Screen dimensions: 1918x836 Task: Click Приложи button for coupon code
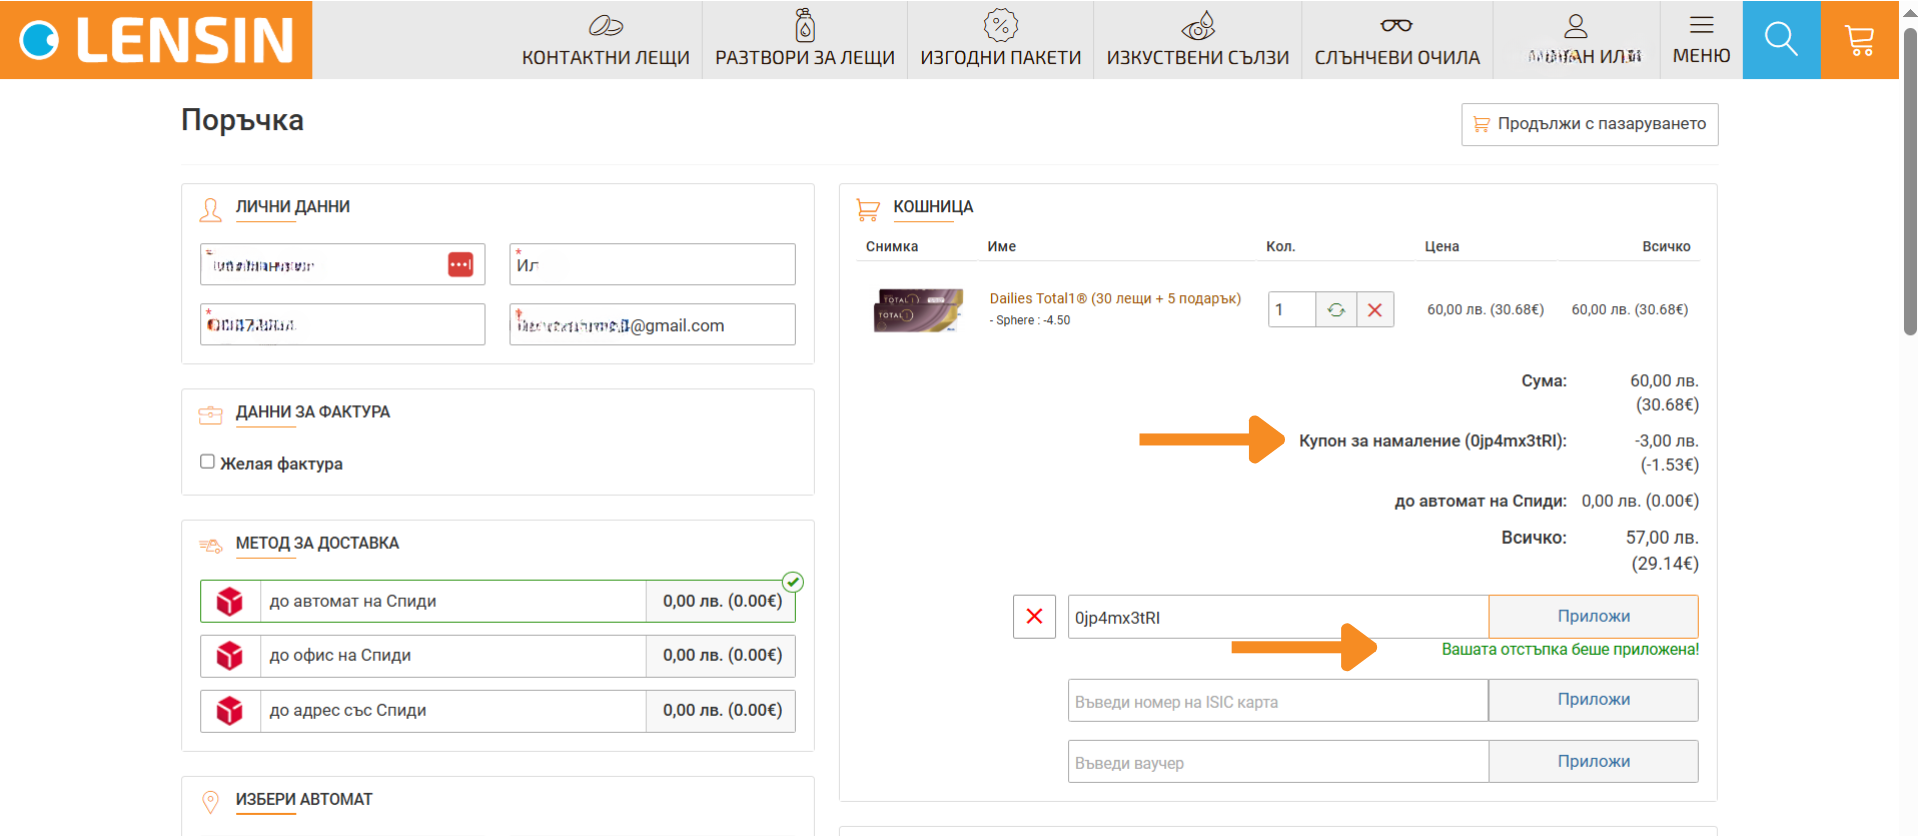coord(1593,617)
